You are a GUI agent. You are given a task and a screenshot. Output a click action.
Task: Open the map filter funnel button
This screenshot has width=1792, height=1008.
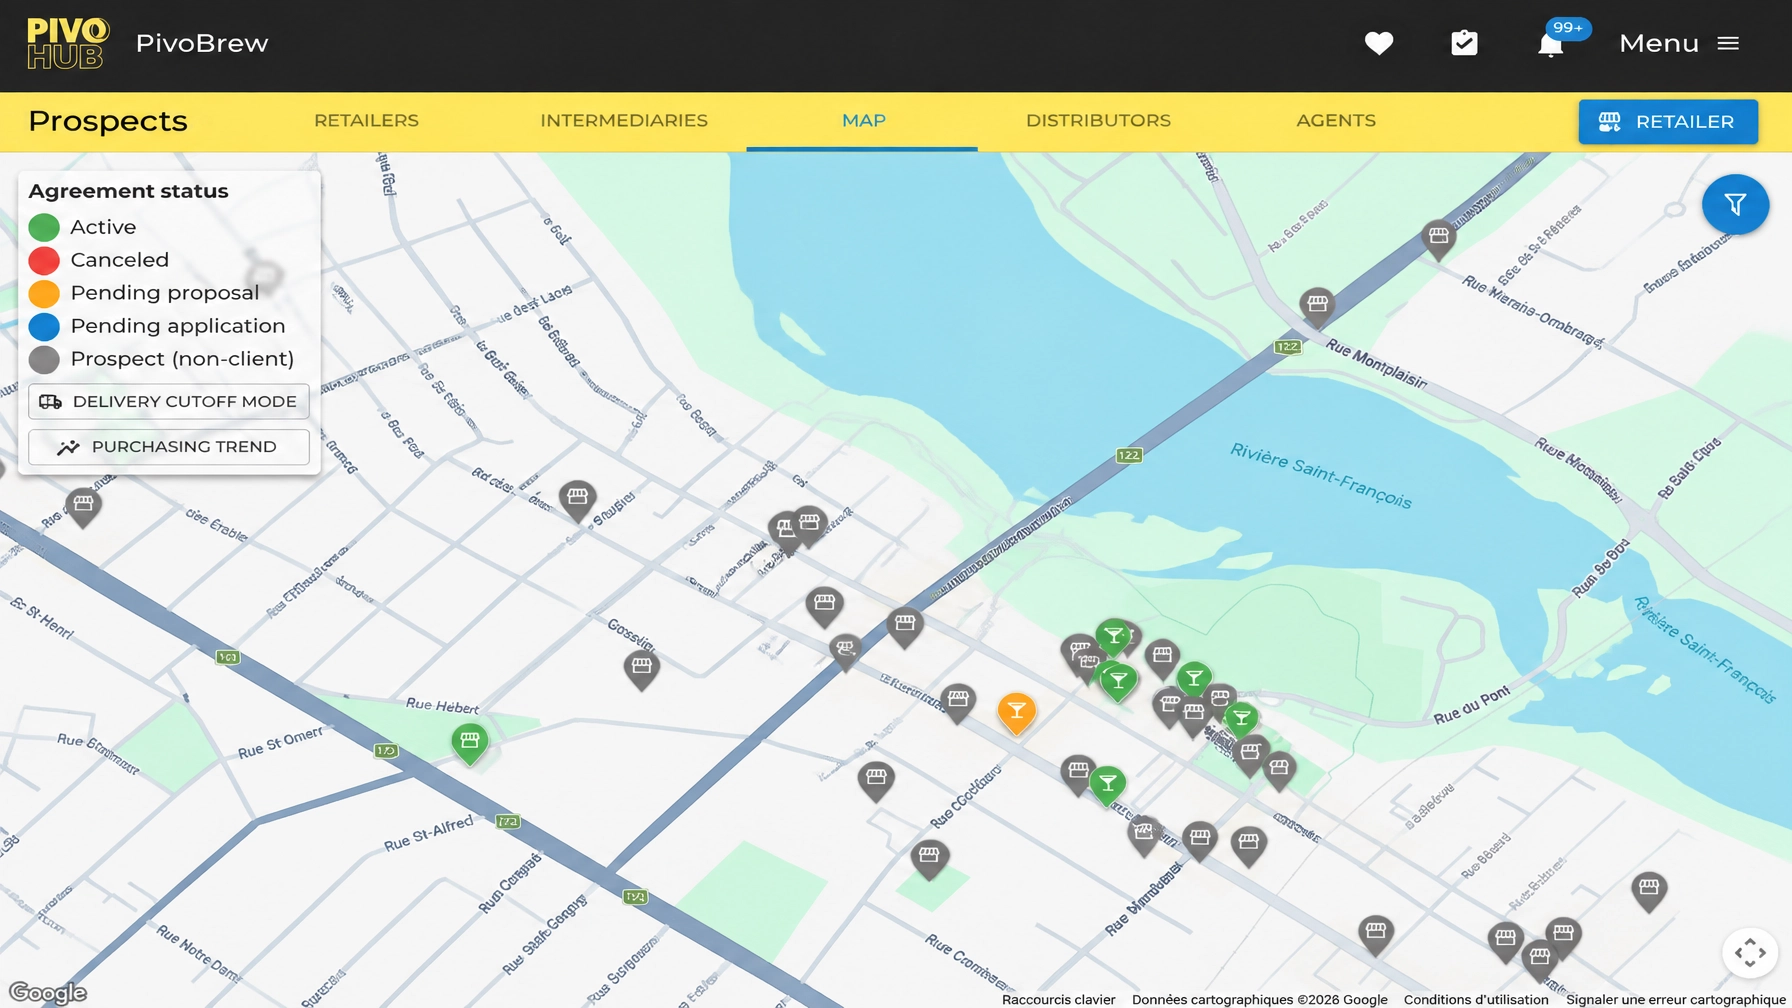click(1735, 204)
